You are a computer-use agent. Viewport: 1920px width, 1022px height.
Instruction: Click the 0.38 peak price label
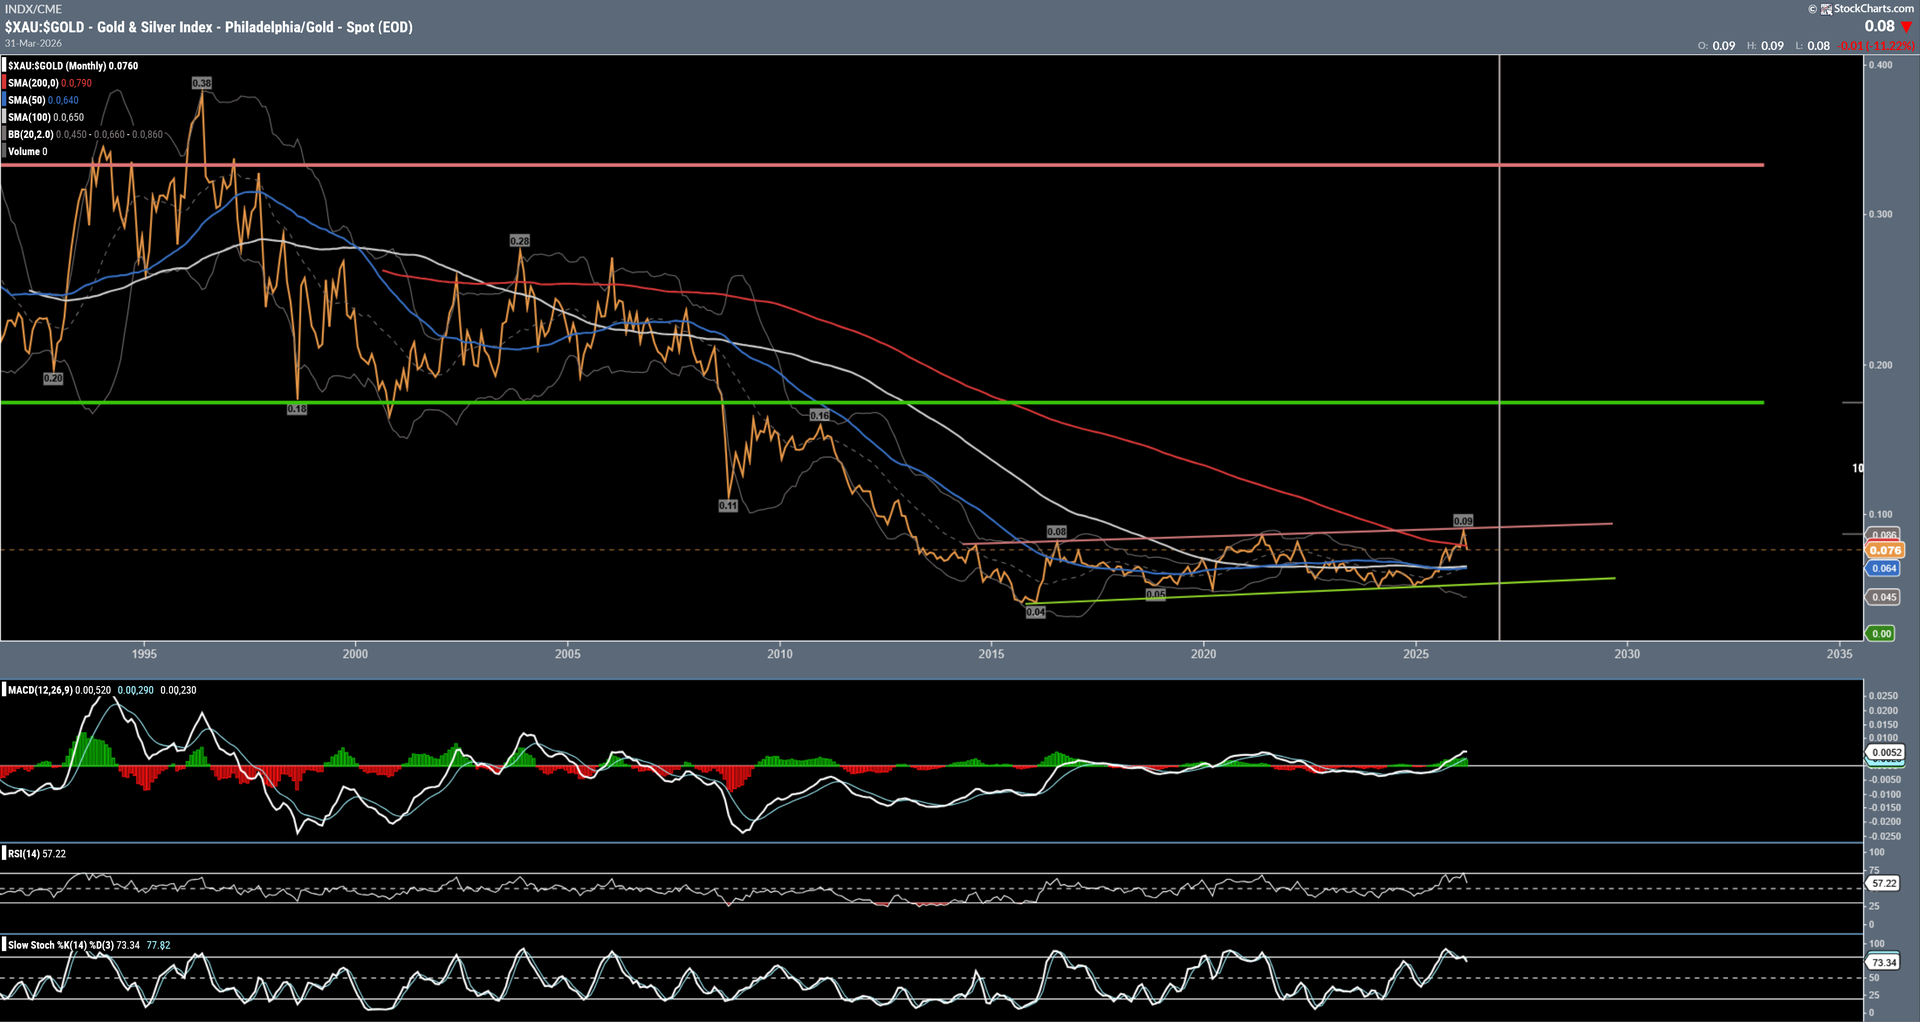[202, 83]
